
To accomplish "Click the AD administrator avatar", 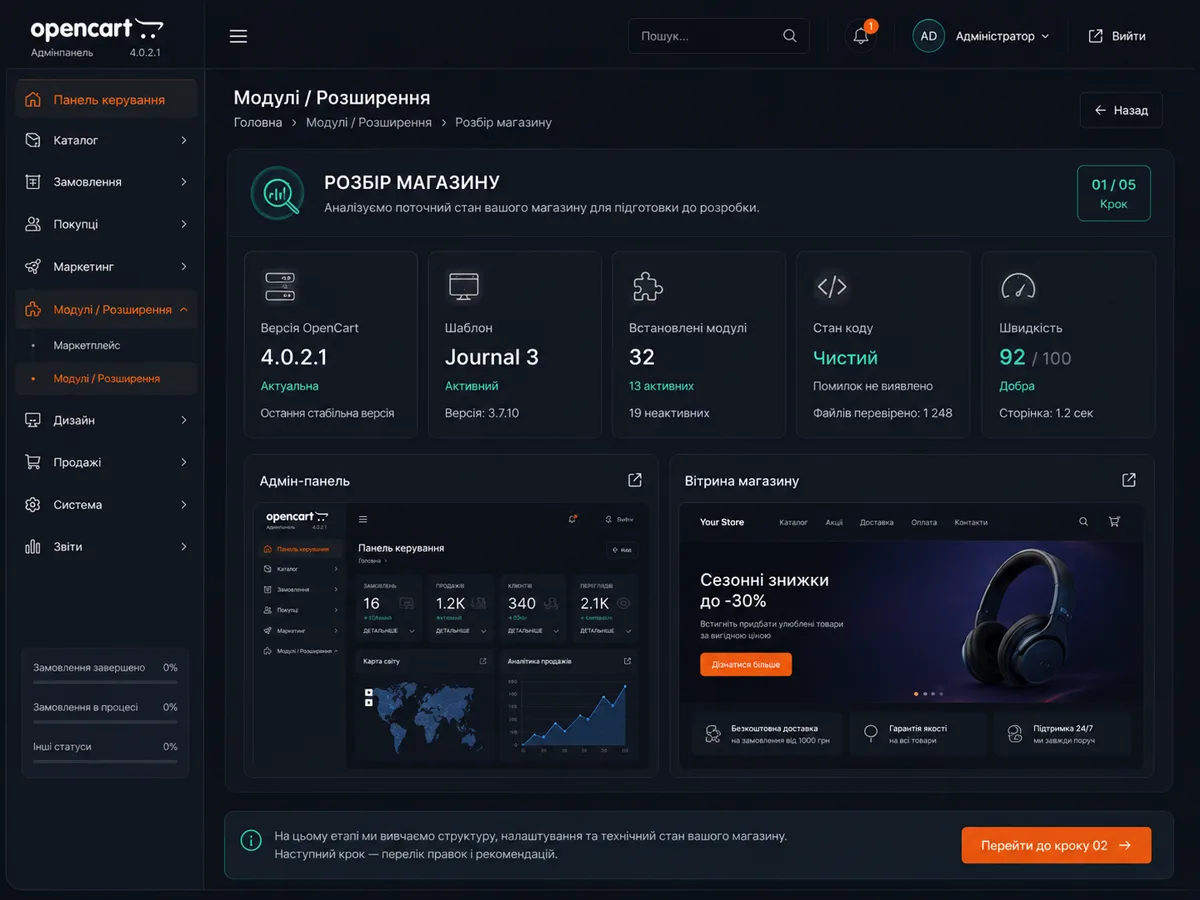I will click(928, 36).
